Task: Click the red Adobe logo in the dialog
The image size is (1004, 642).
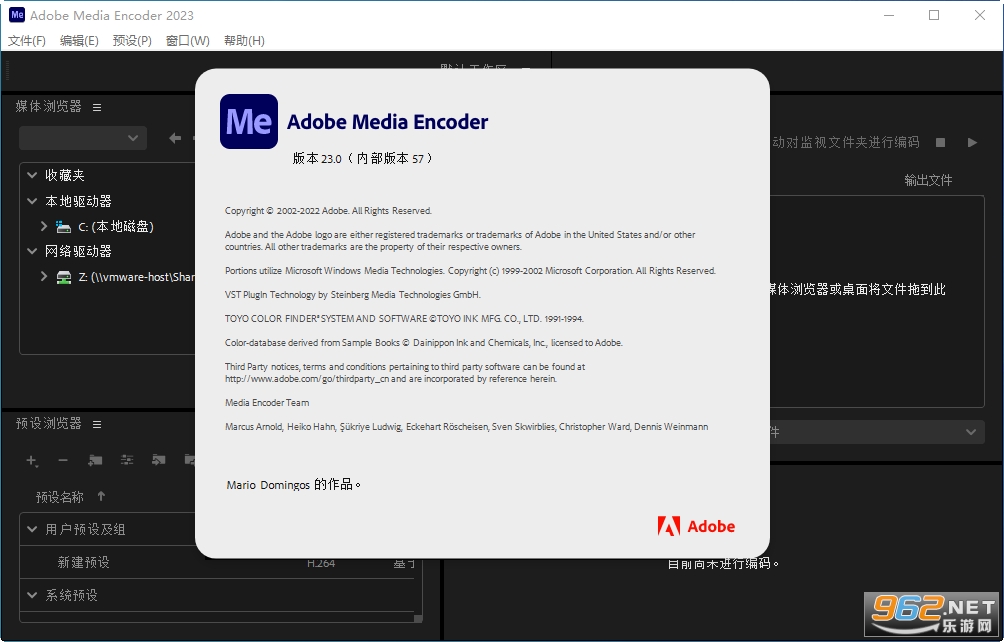Action: 696,526
